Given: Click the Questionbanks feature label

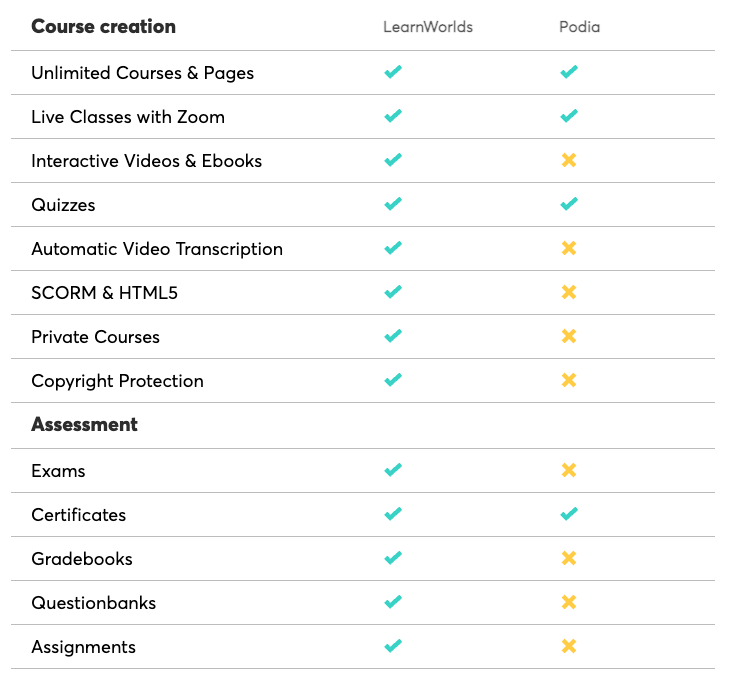Looking at the screenshot, I should point(94,603).
